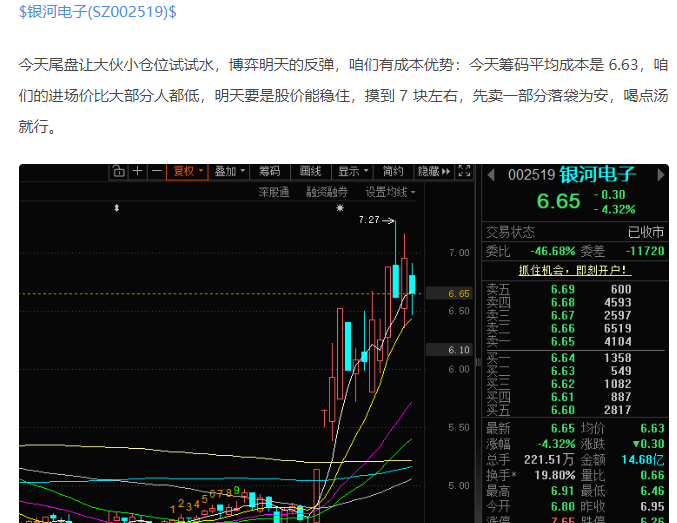
Task: Click the 换手 19.80% value
Action: [555, 475]
